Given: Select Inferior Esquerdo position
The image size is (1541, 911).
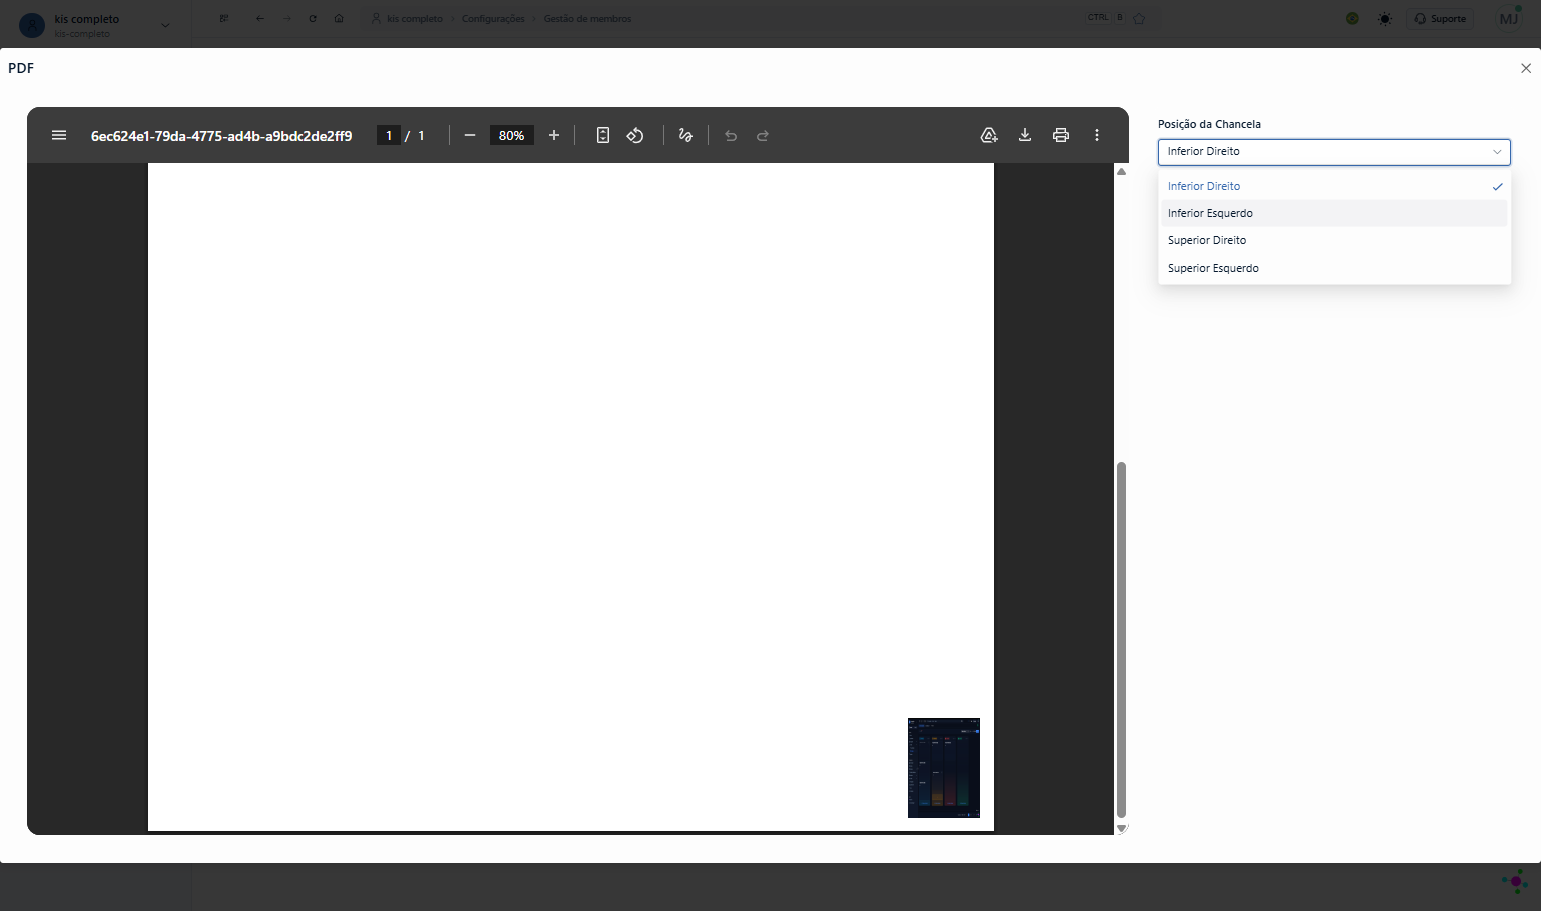Looking at the screenshot, I should 1334,213.
